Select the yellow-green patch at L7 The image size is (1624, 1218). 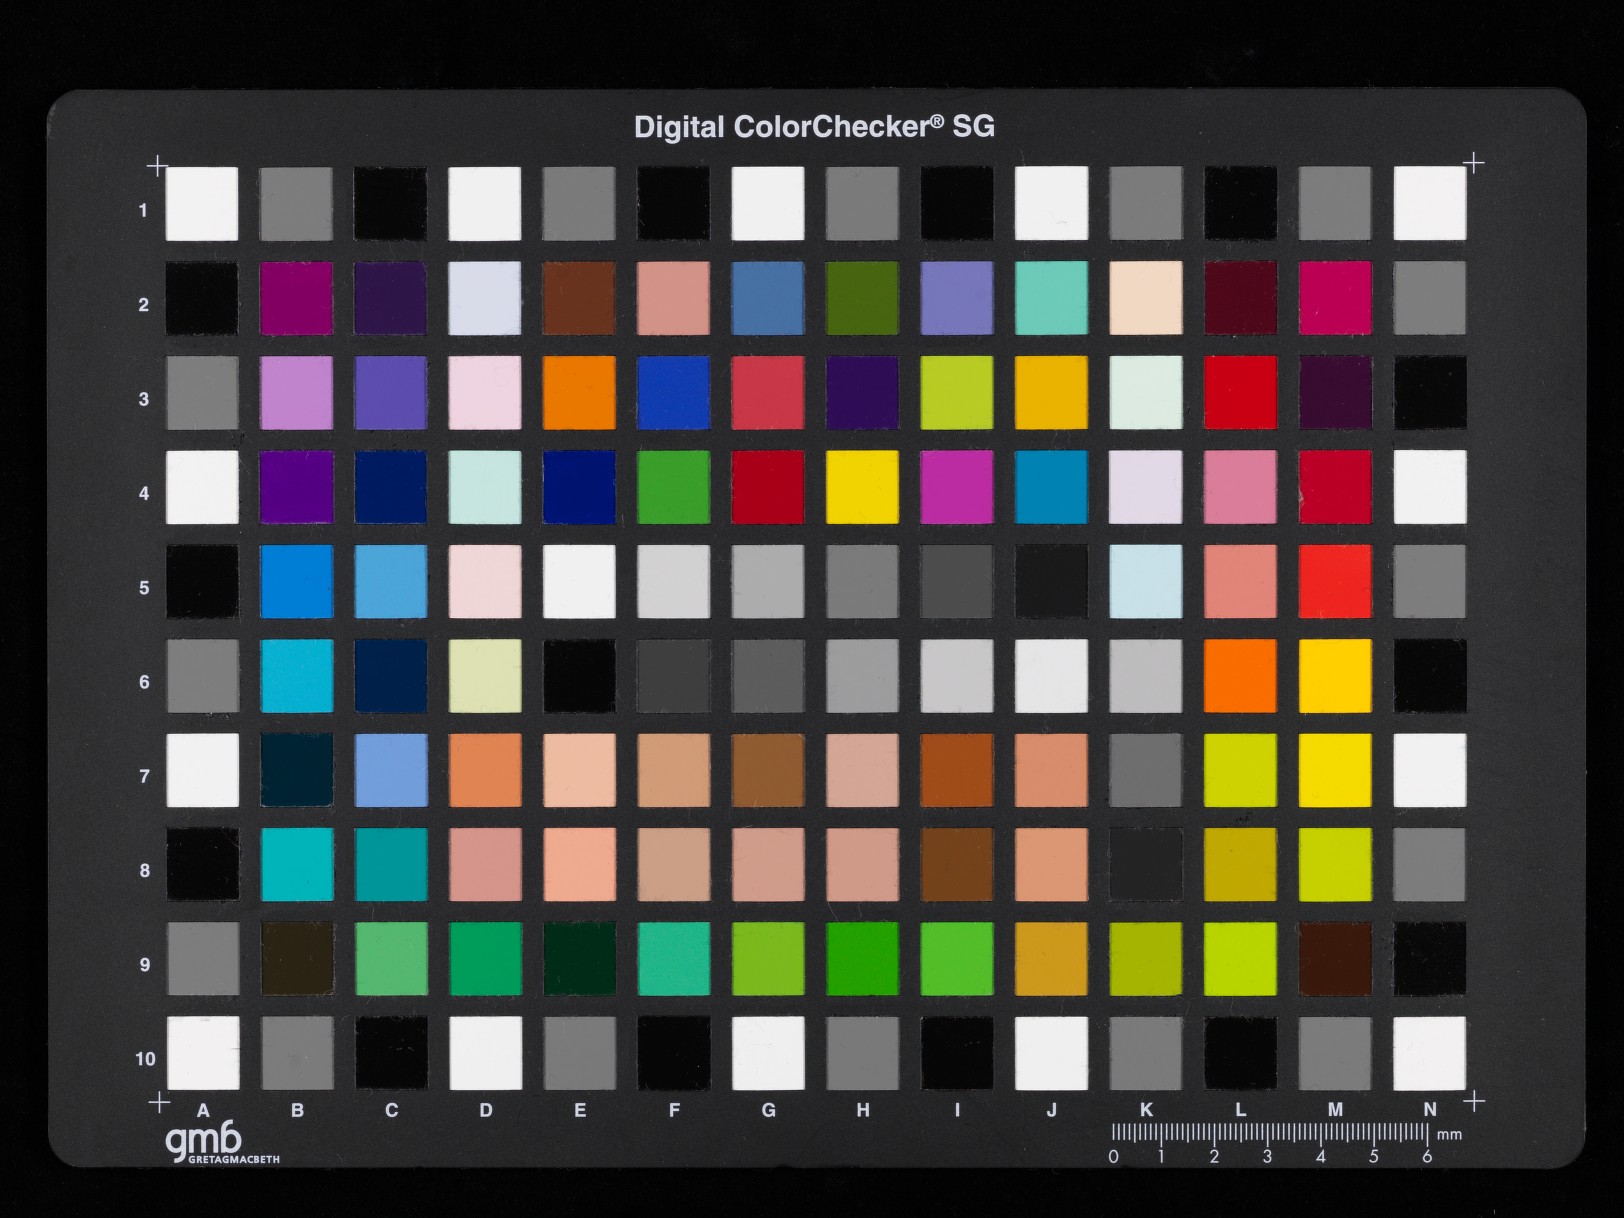(1241, 770)
